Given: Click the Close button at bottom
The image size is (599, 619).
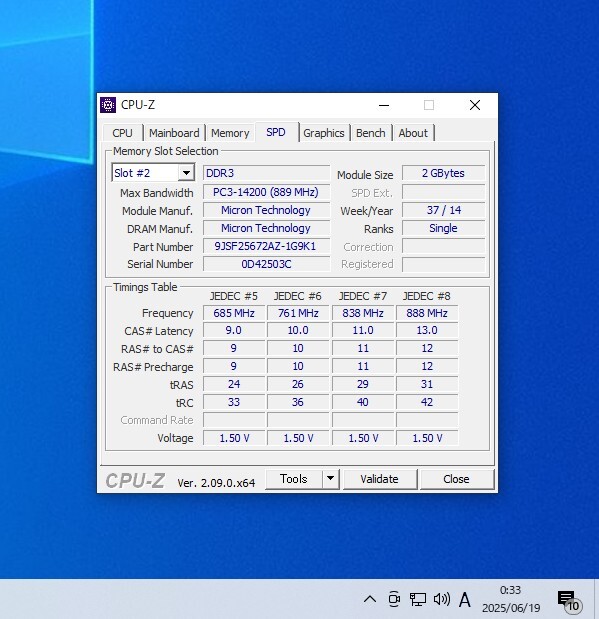Looking at the screenshot, I should coord(456,479).
